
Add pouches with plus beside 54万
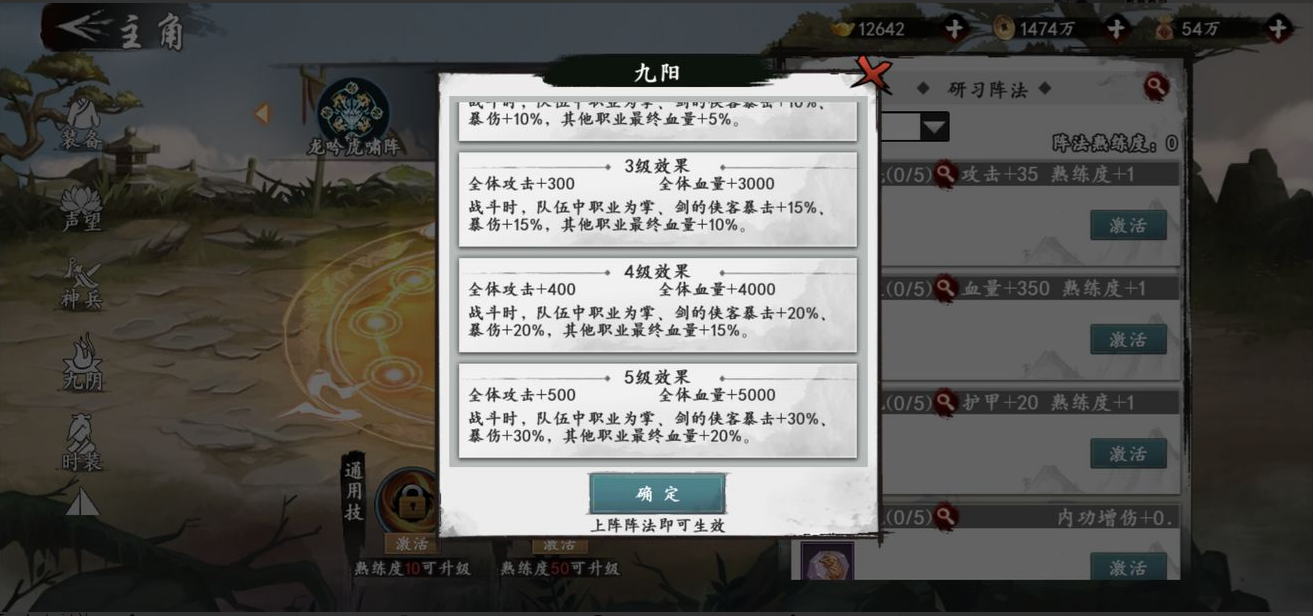pos(1277,29)
